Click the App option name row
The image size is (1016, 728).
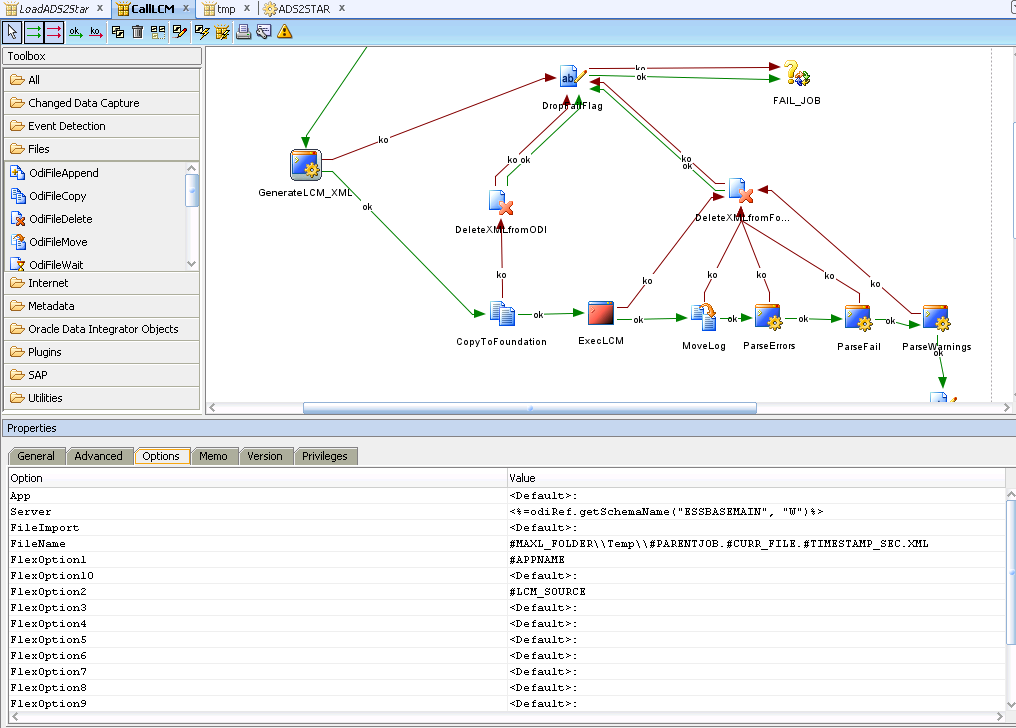tap(257, 495)
